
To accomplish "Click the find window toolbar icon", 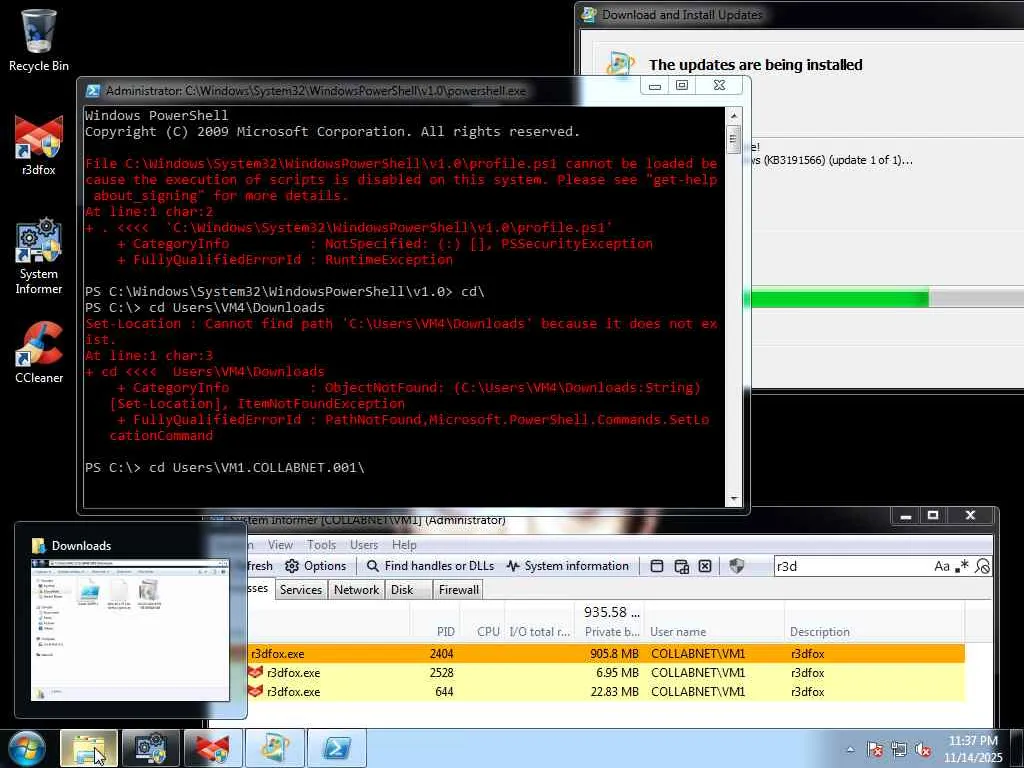I will [x=657, y=566].
